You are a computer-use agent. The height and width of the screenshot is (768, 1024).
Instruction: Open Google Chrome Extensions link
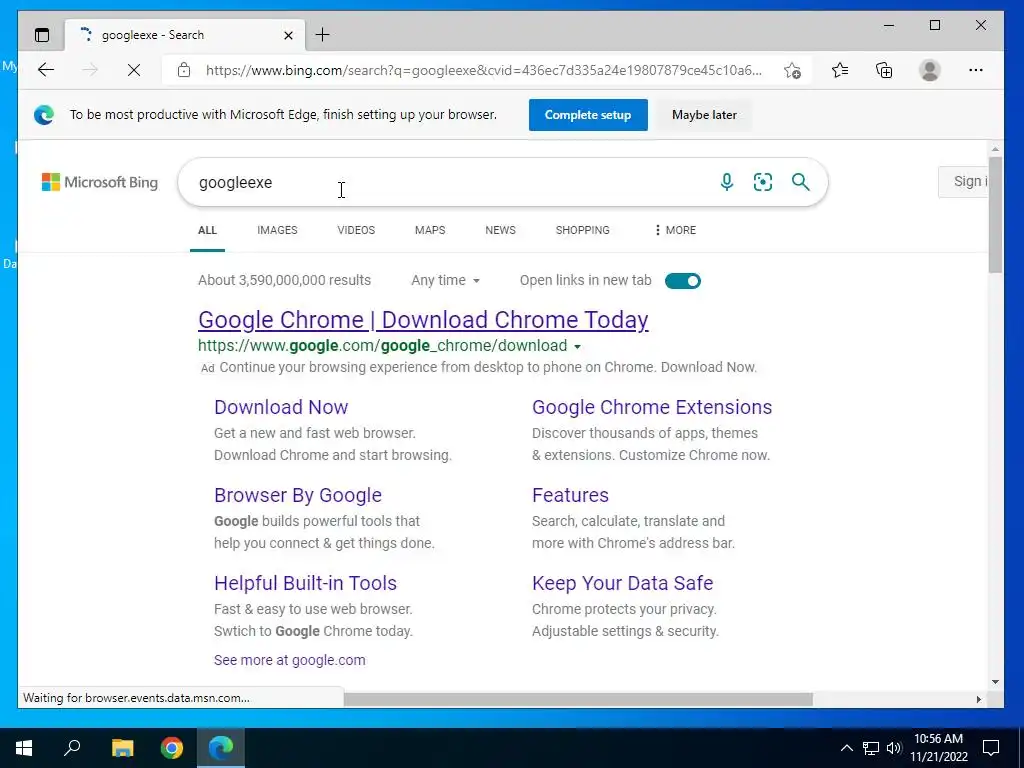652,407
